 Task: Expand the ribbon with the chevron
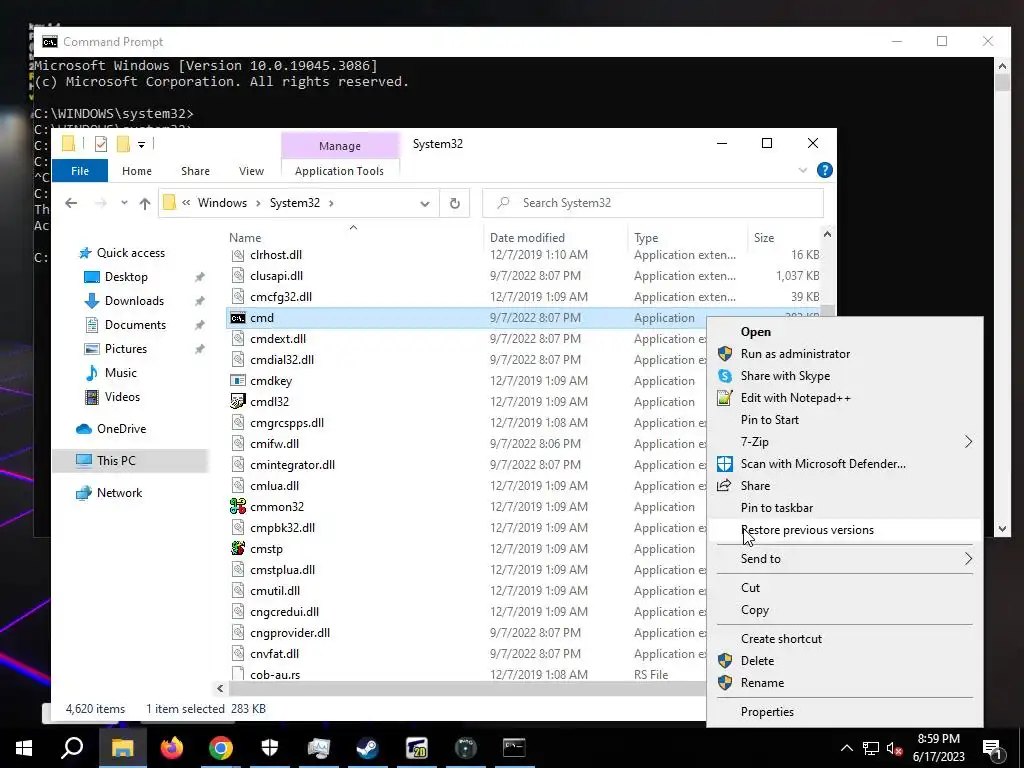[803, 170]
